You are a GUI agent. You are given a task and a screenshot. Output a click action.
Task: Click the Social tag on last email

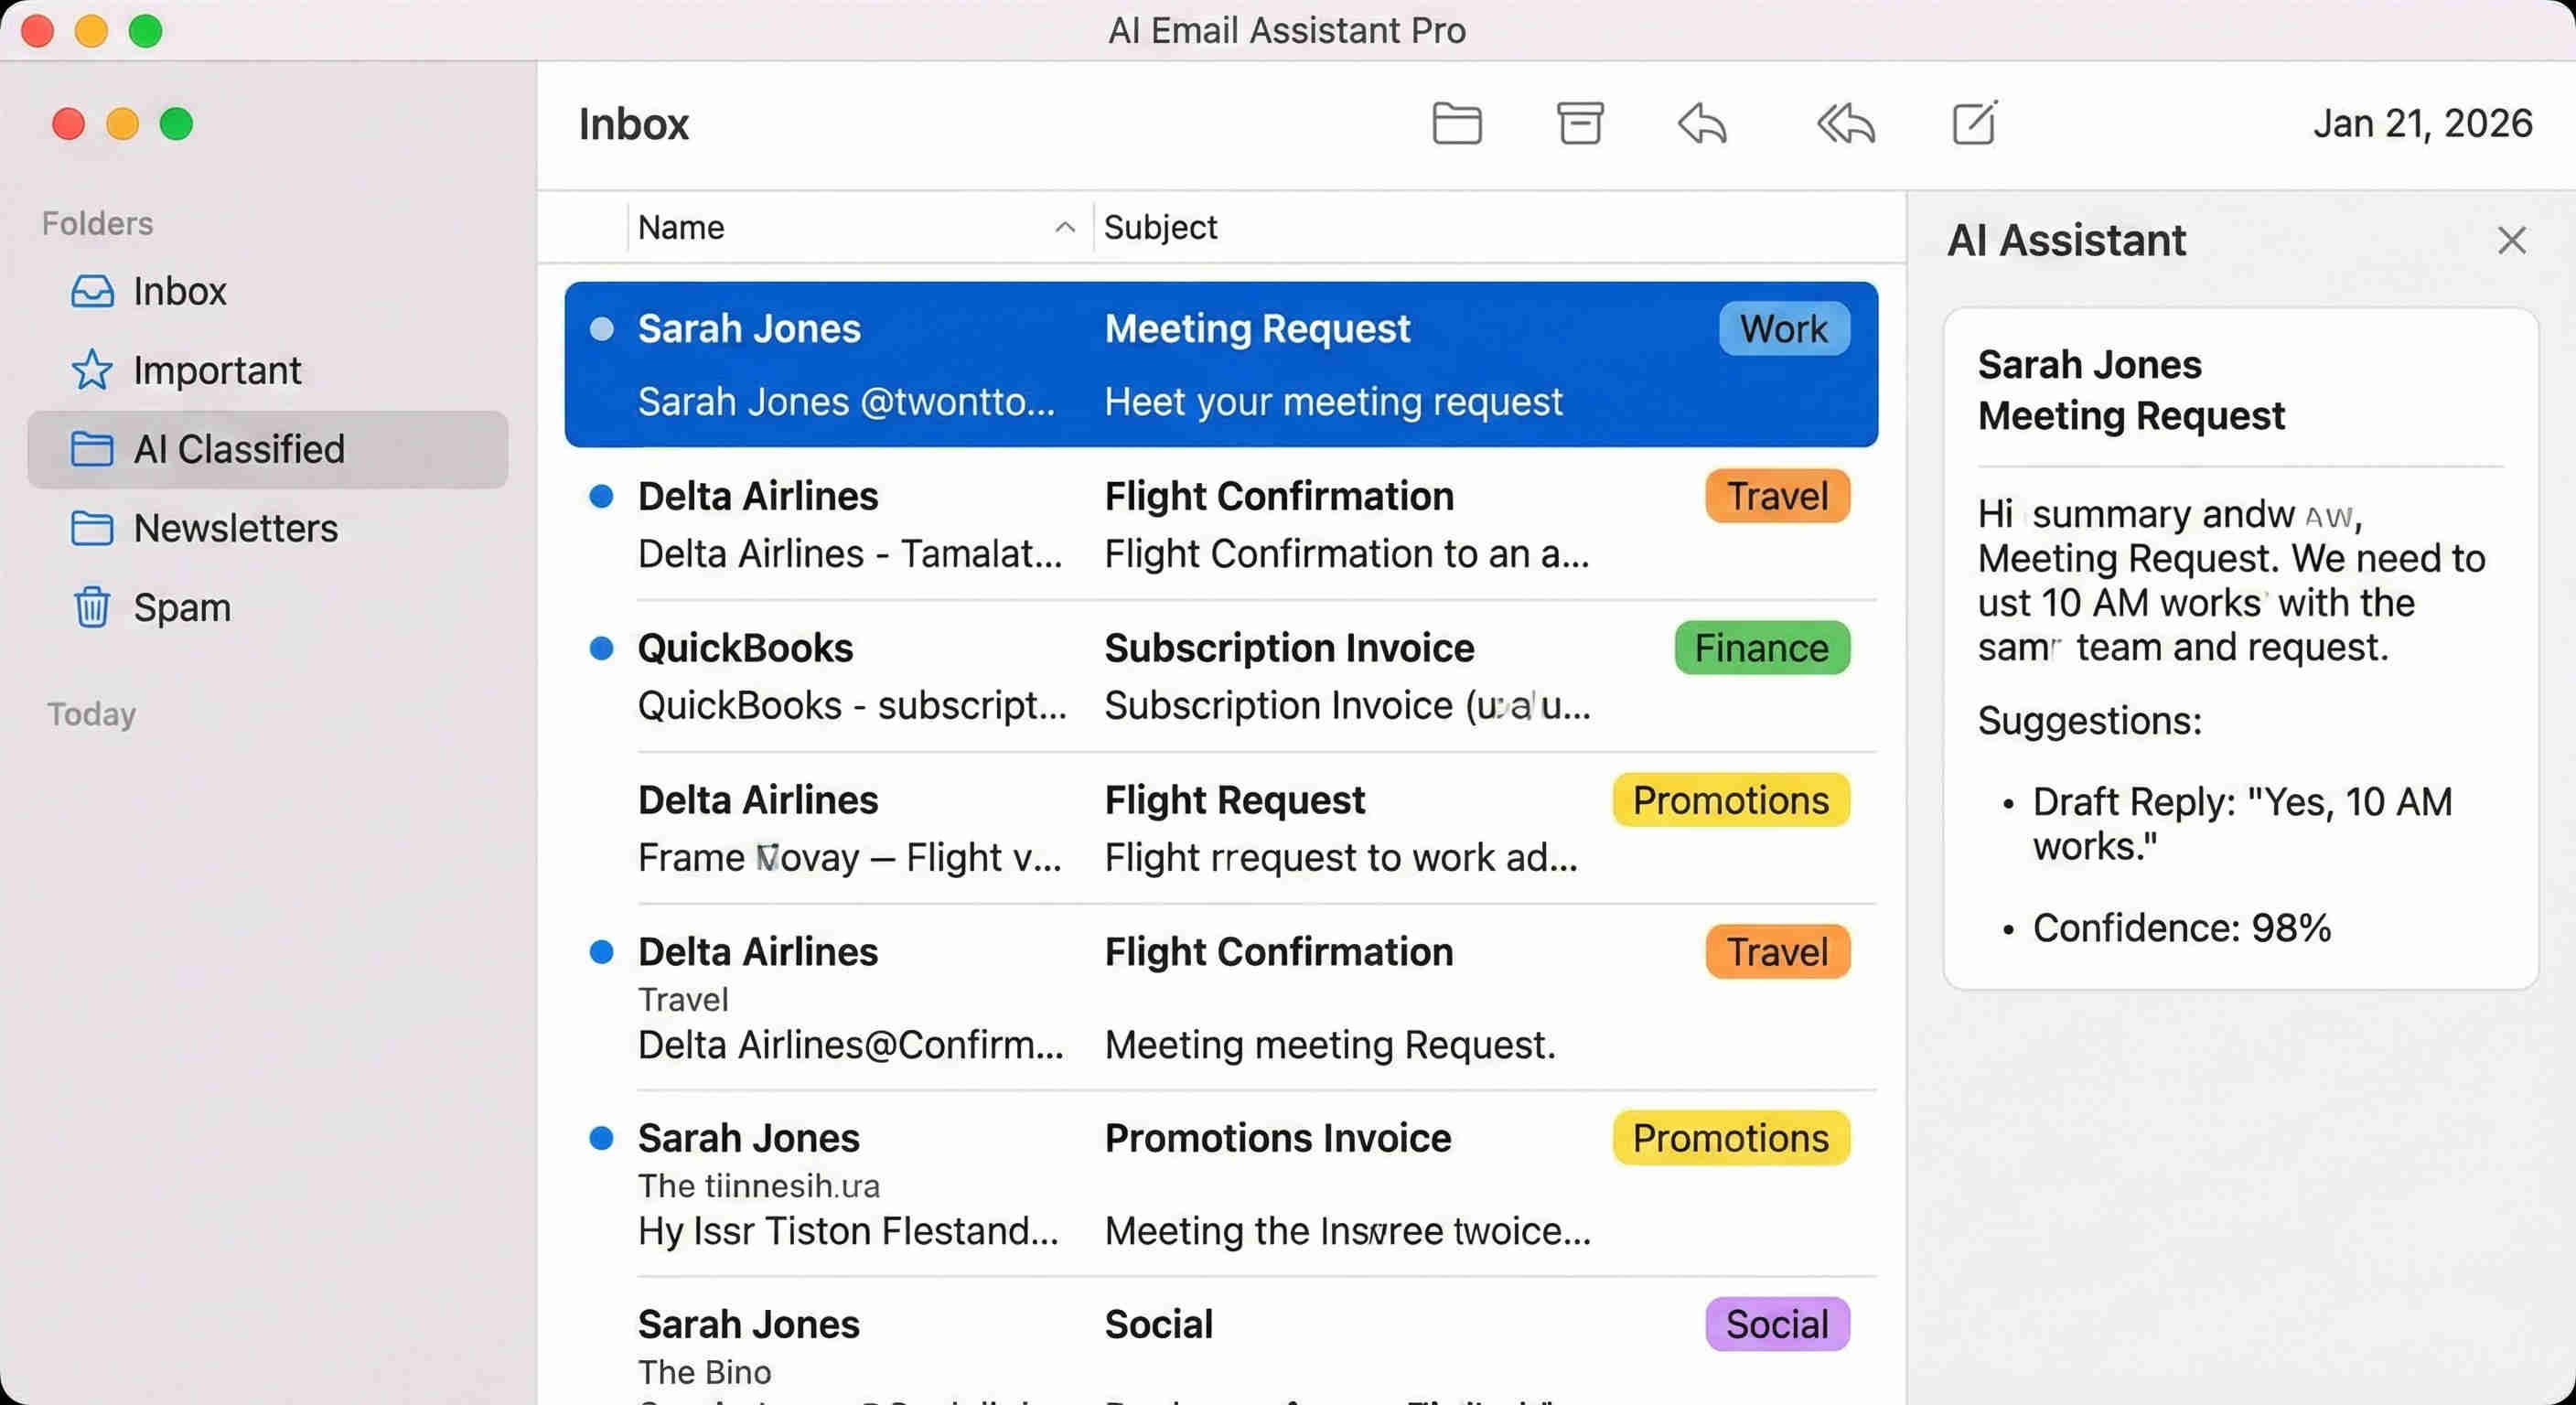point(1778,1324)
